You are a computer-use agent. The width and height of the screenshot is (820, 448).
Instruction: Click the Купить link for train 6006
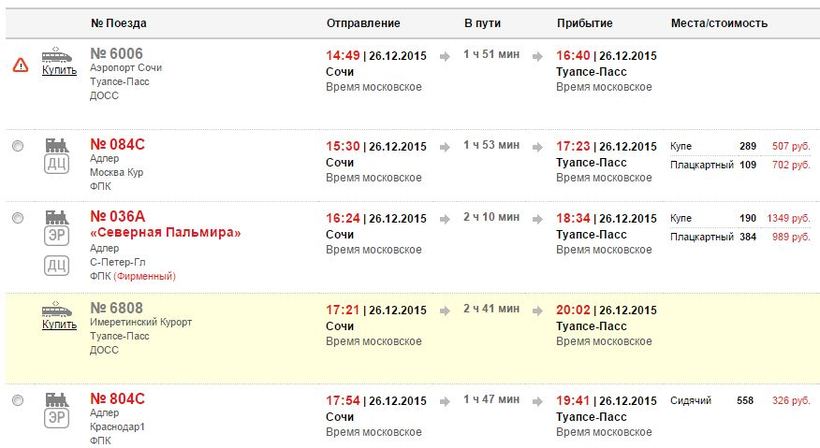[59, 70]
